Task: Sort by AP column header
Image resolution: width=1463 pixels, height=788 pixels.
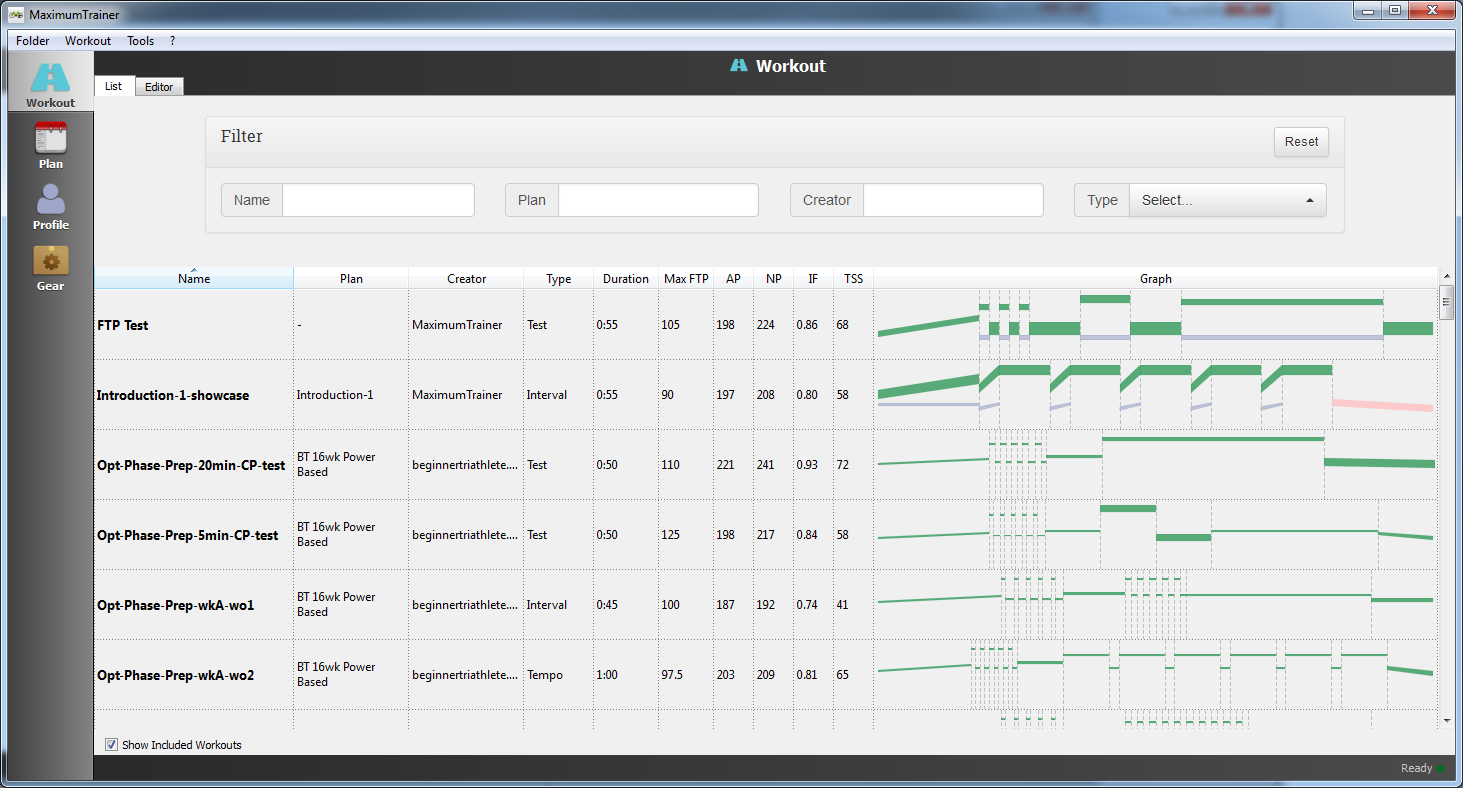Action: 733,278
